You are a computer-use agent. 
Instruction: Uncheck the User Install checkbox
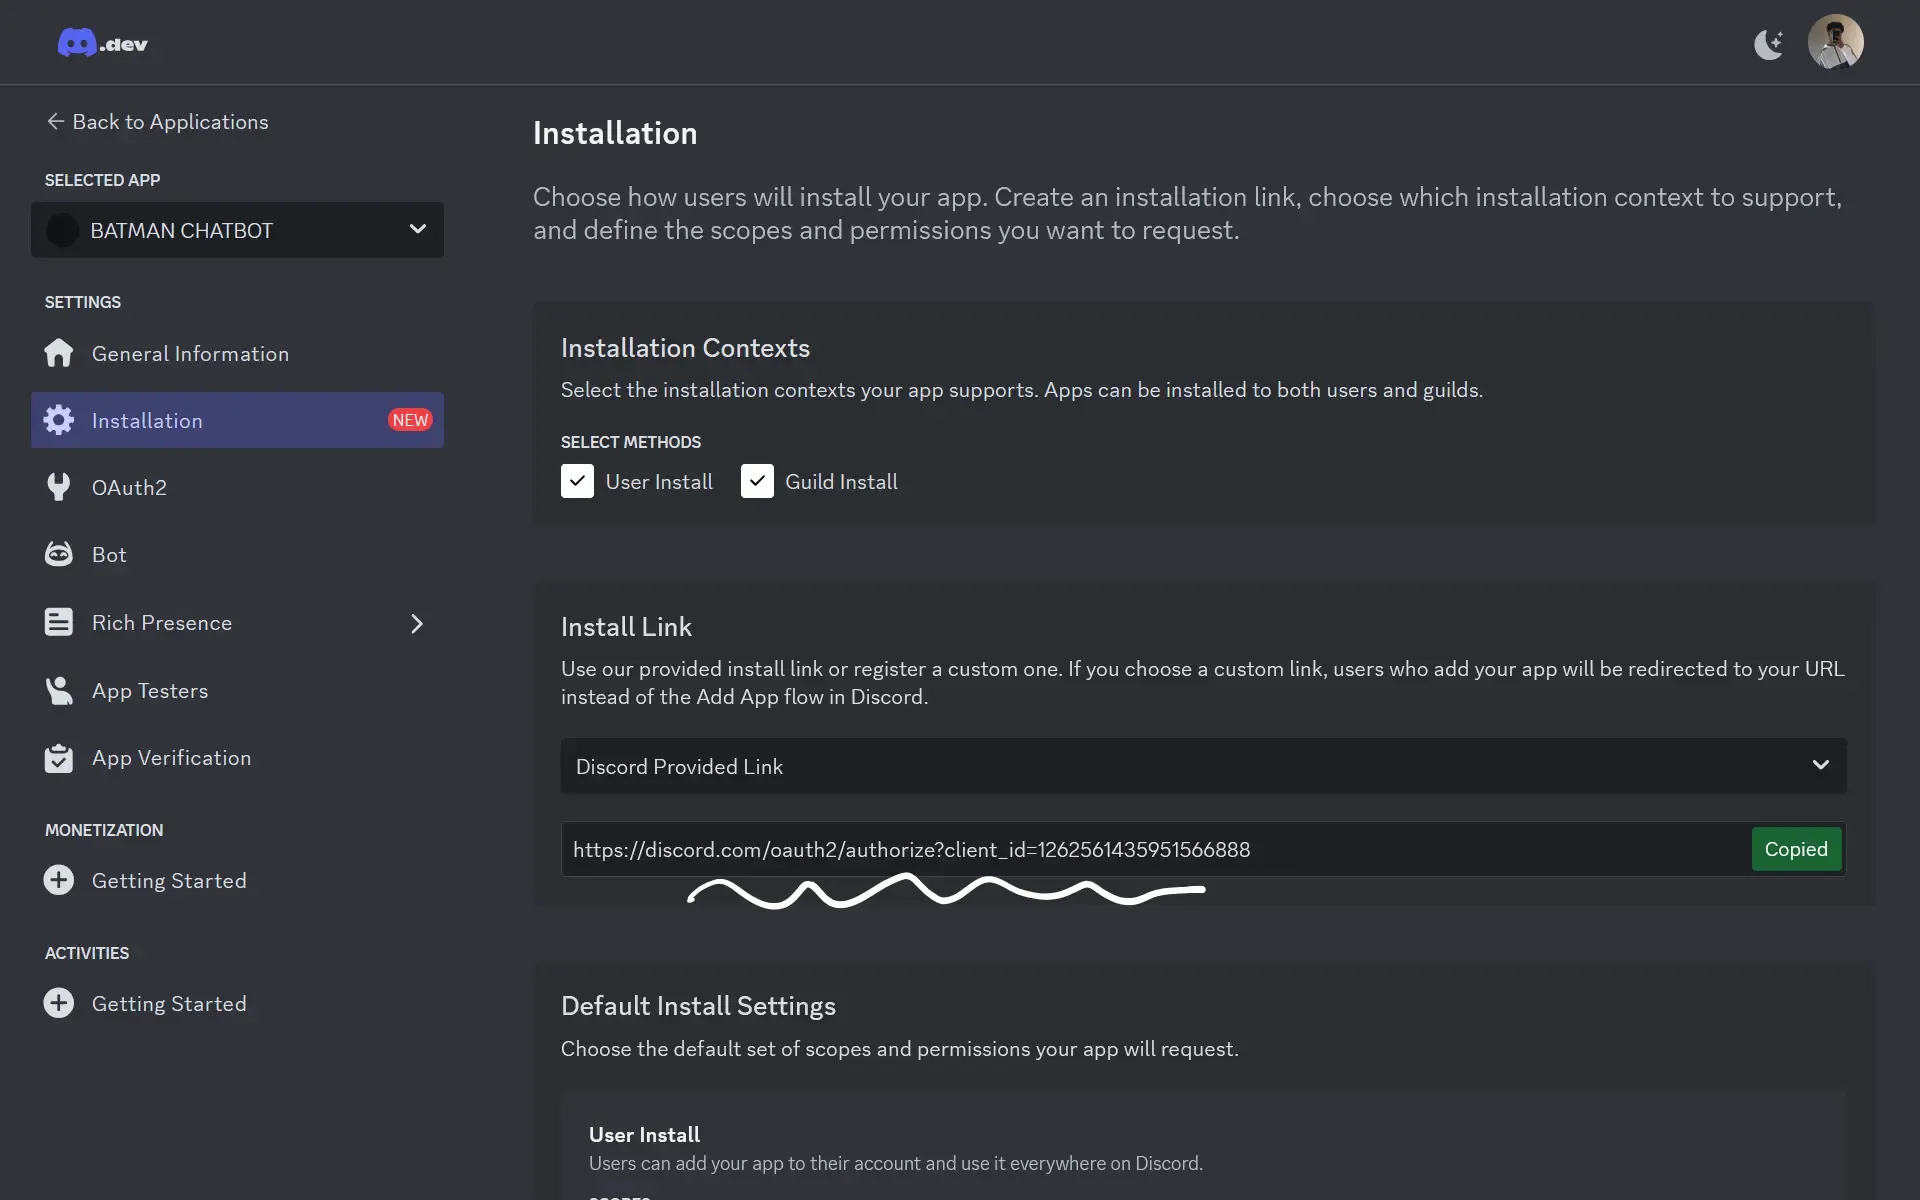click(577, 481)
